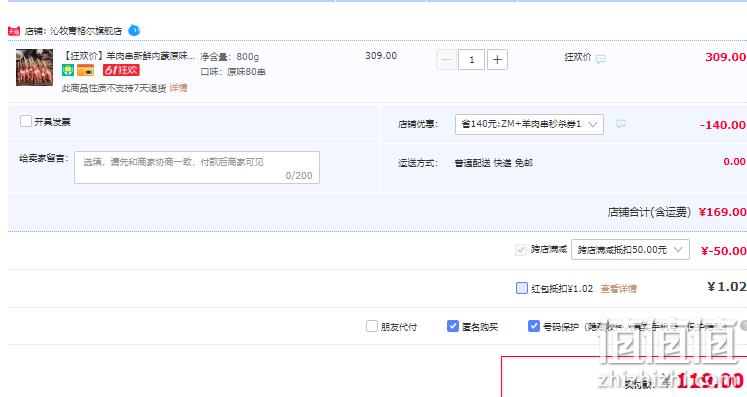Click the 口味: 原味80串 flavor text
Screen dimensions: 747x397
[x=233, y=72]
